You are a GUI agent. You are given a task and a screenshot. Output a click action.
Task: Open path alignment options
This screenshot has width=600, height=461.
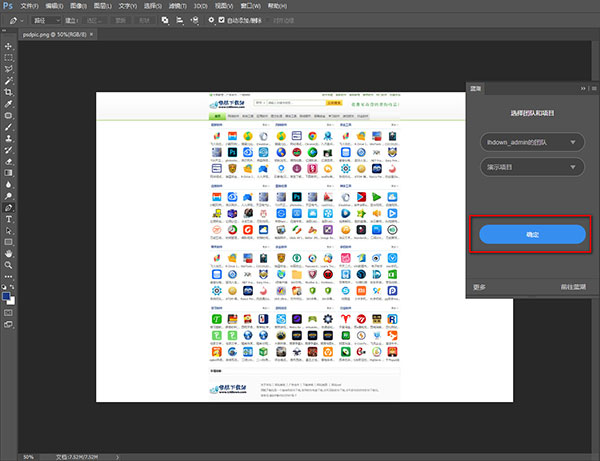(x=180, y=20)
